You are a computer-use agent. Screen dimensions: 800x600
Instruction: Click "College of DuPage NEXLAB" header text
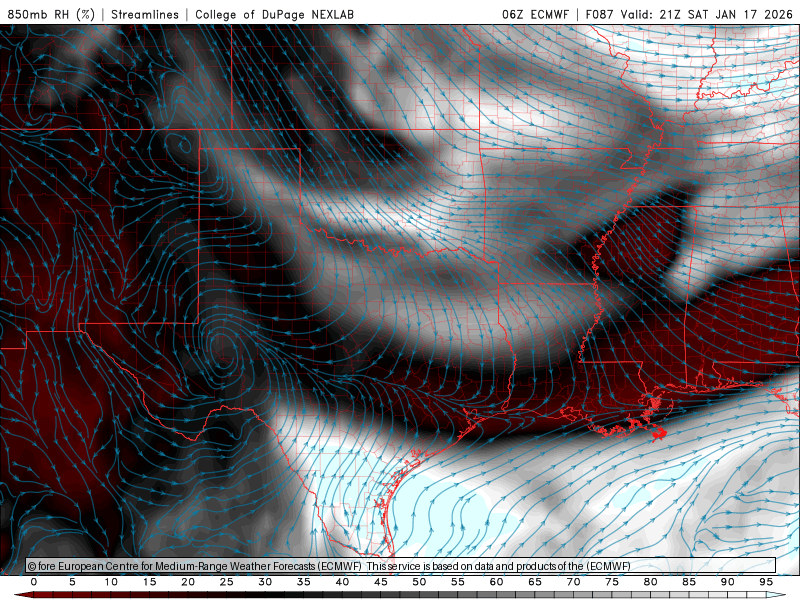click(274, 14)
